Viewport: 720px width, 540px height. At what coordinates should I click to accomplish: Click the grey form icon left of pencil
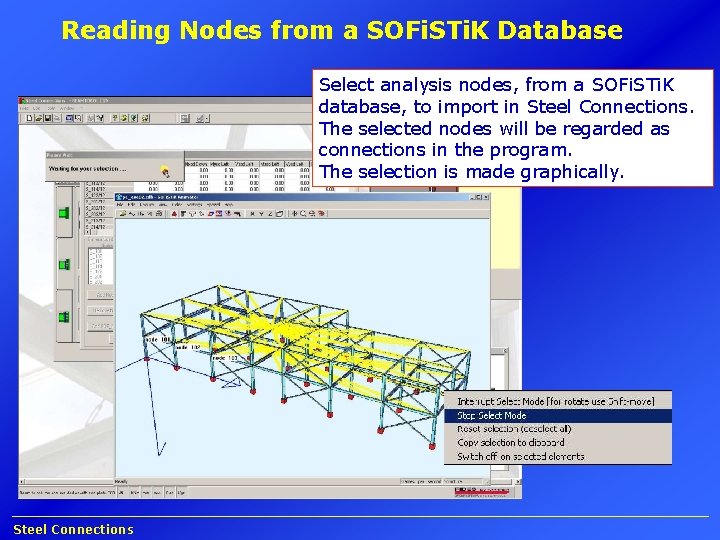185,118
